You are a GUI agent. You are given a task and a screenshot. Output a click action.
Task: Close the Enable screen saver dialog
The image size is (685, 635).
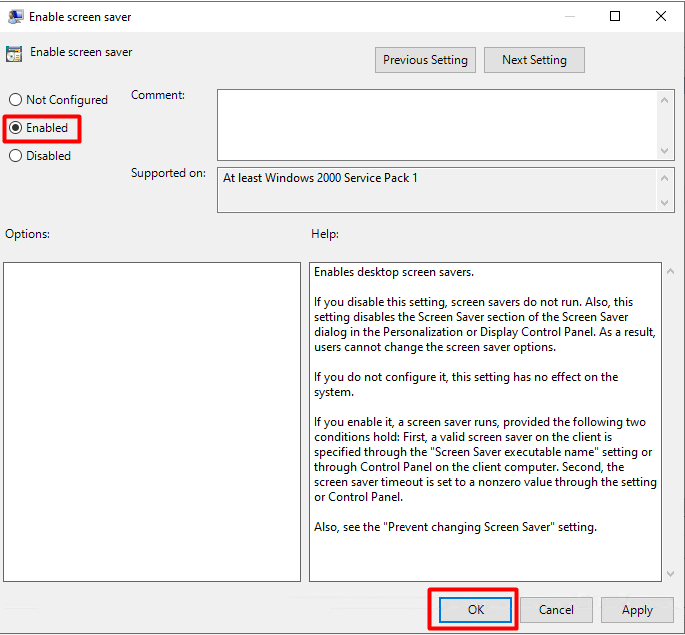point(661,16)
